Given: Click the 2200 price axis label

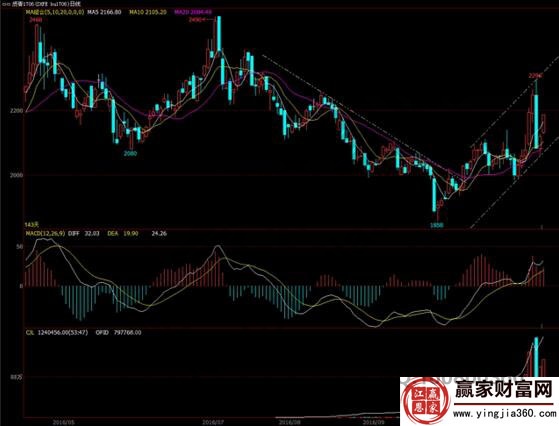Looking at the screenshot, I should pos(17,111).
